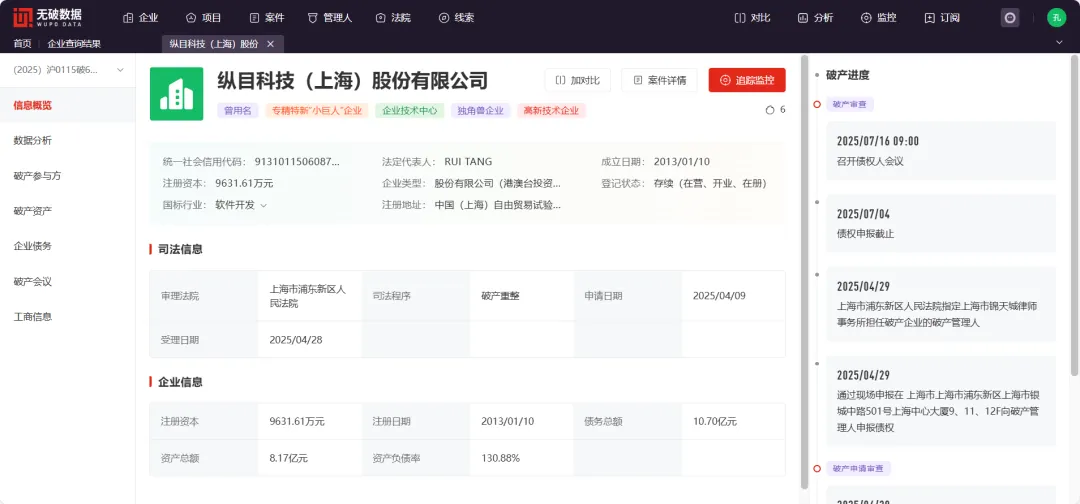The width and height of the screenshot is (1080, 504).
Task: Open the 法院 menu in top navigation
Action: coord(393,18)
